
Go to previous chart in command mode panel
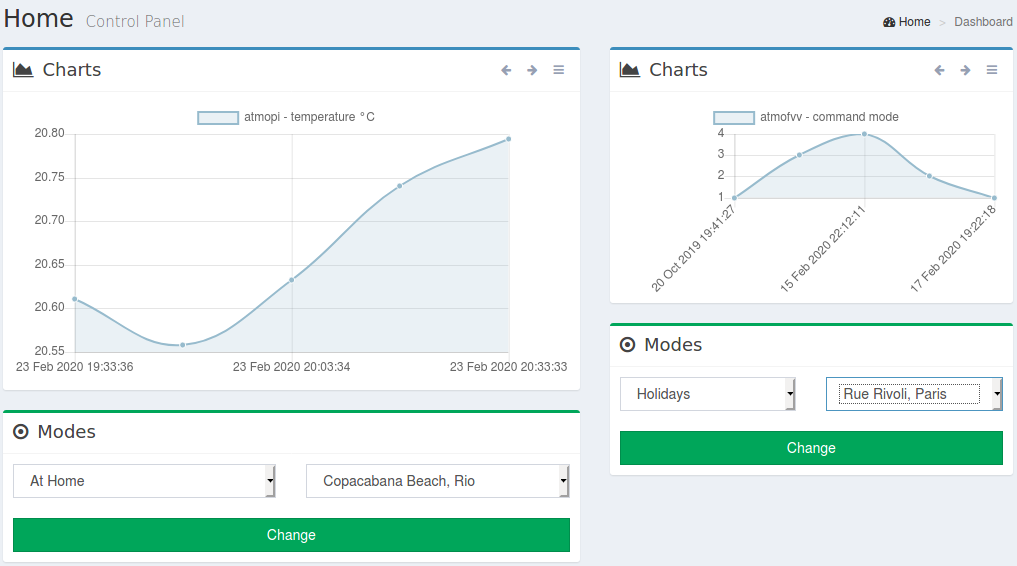[x=940, y=70]
